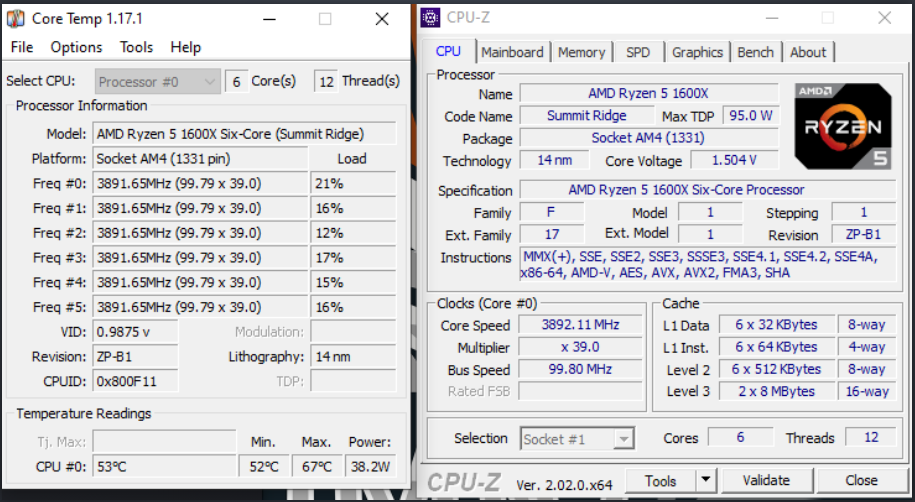Click the Core Temp Model field

pos(244,134)
